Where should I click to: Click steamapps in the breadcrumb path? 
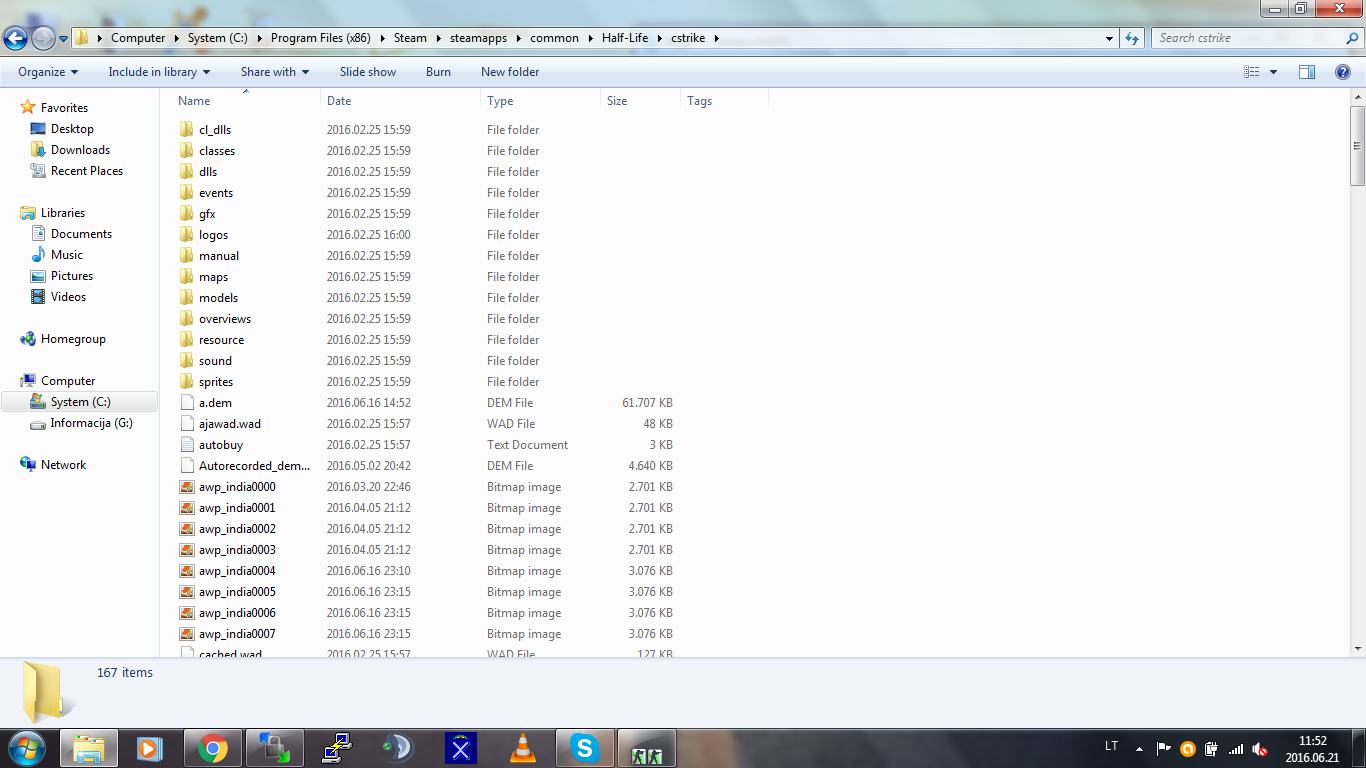[x=478, y=38]
